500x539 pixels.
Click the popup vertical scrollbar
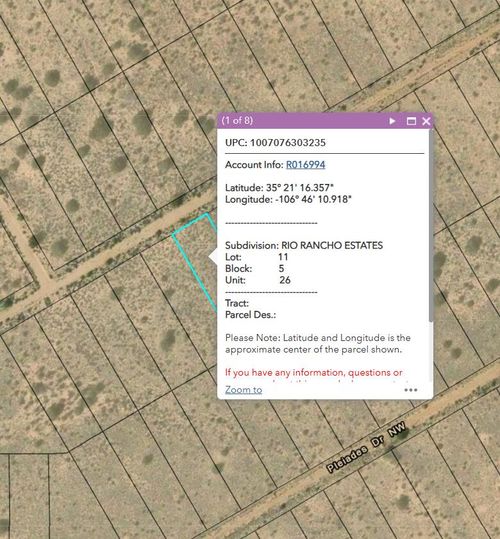[431, 227]
